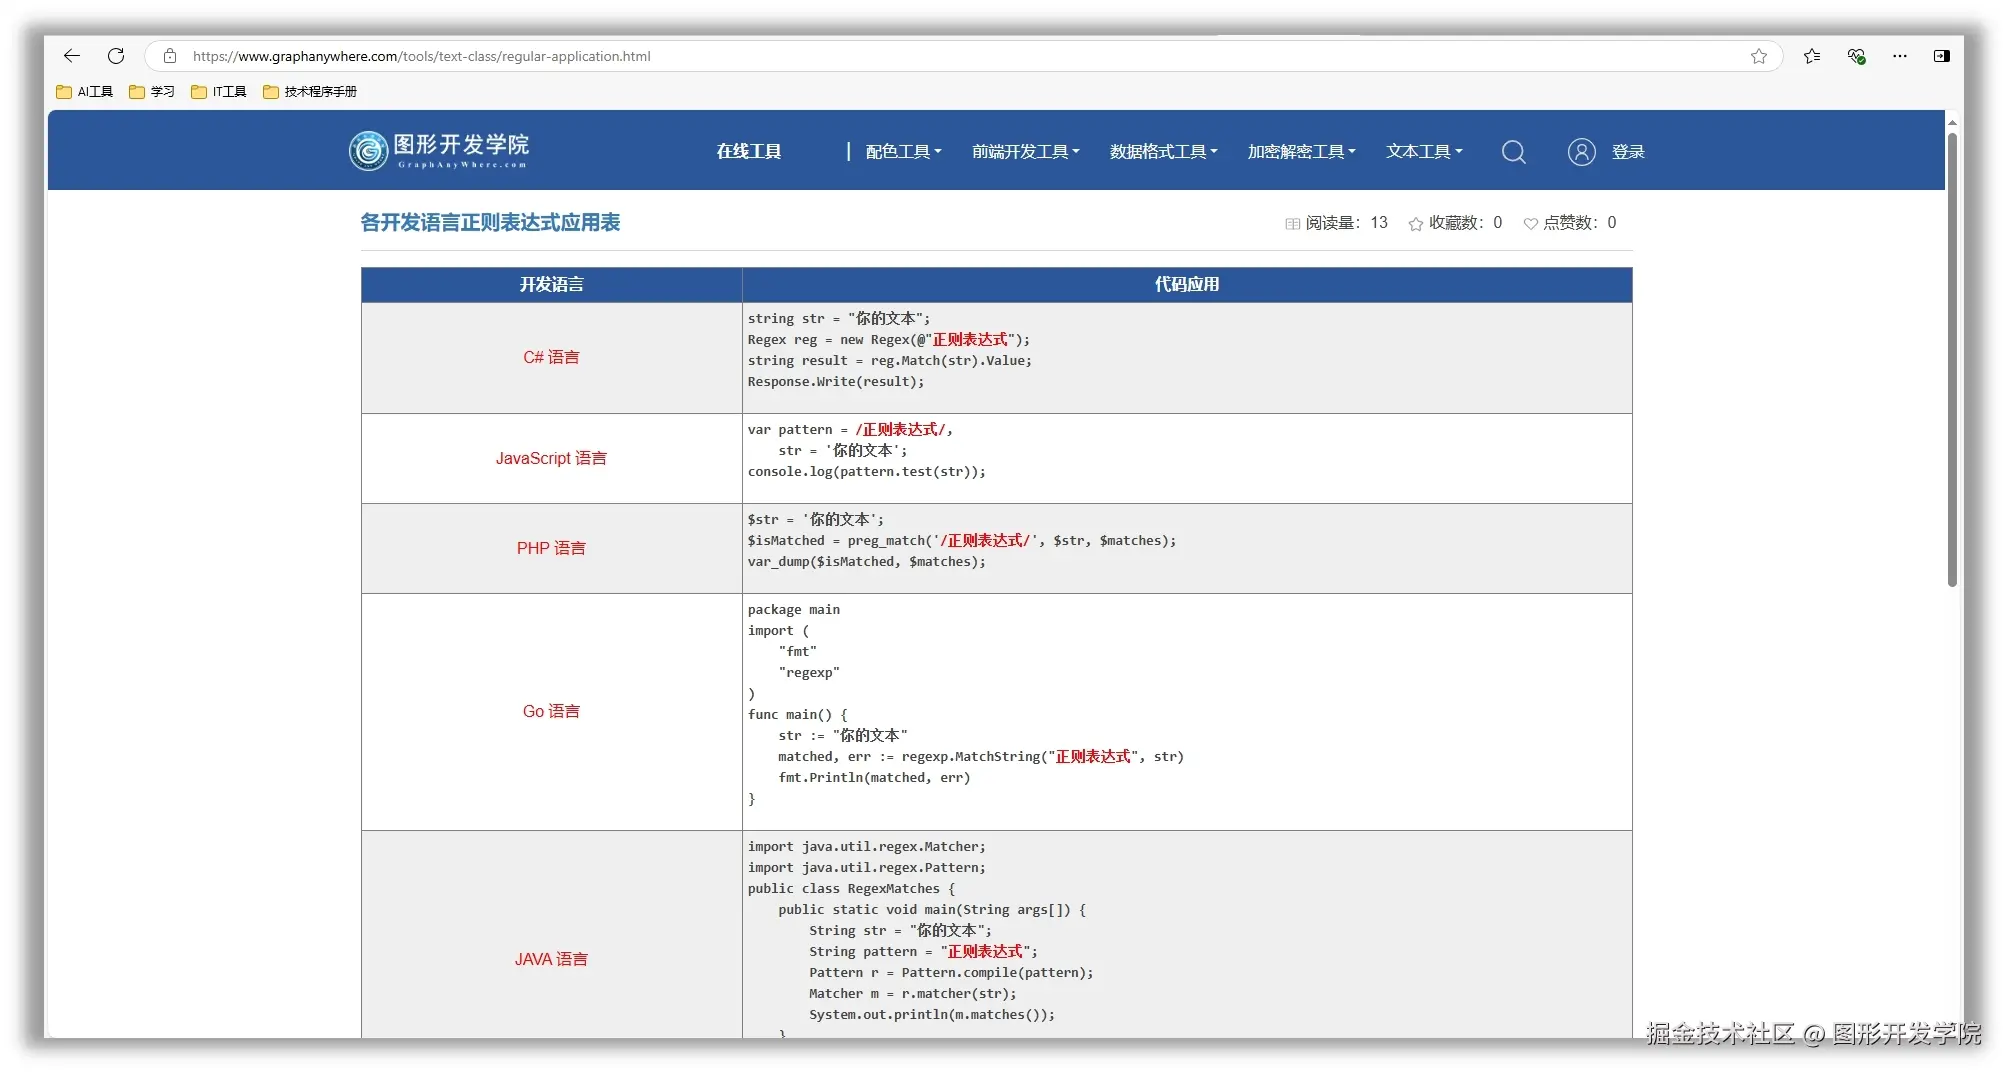Click the code line 'var_dump($isMatched, $matches);'
Viewport: 2010px width, 1076px height.
(867, 562)
